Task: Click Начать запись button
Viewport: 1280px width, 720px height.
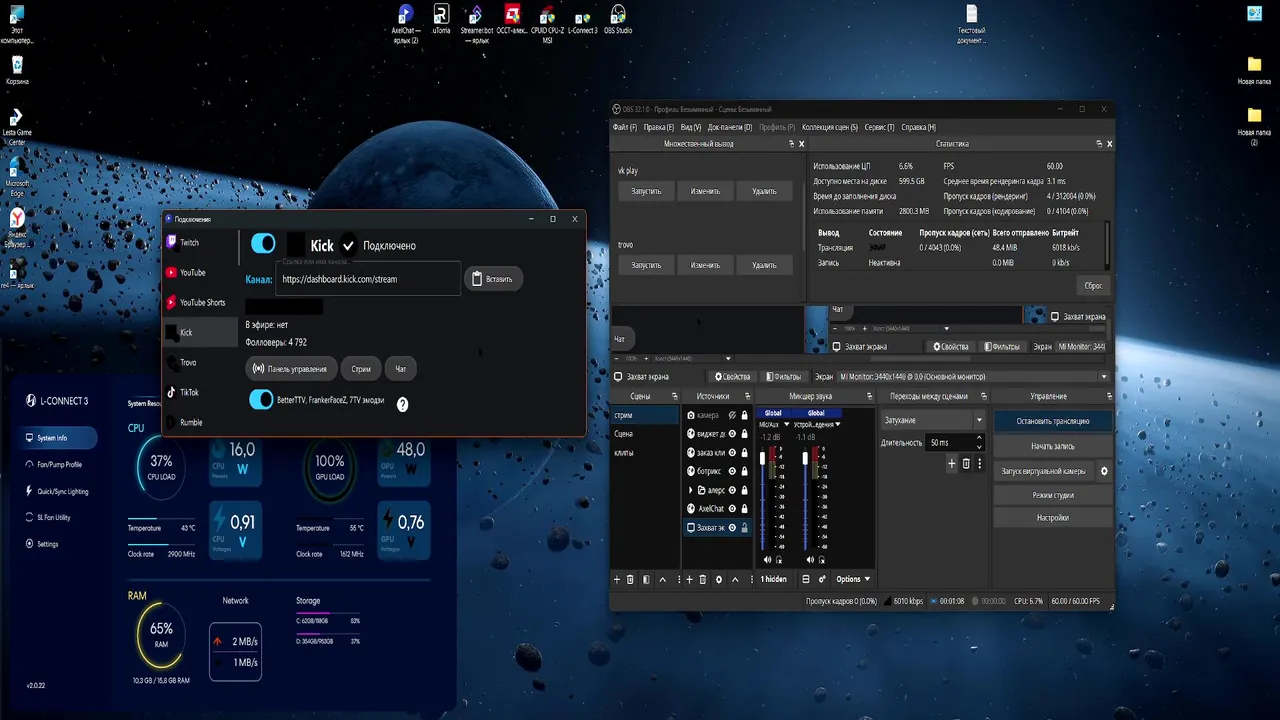Action: (x=1052, y=446)
